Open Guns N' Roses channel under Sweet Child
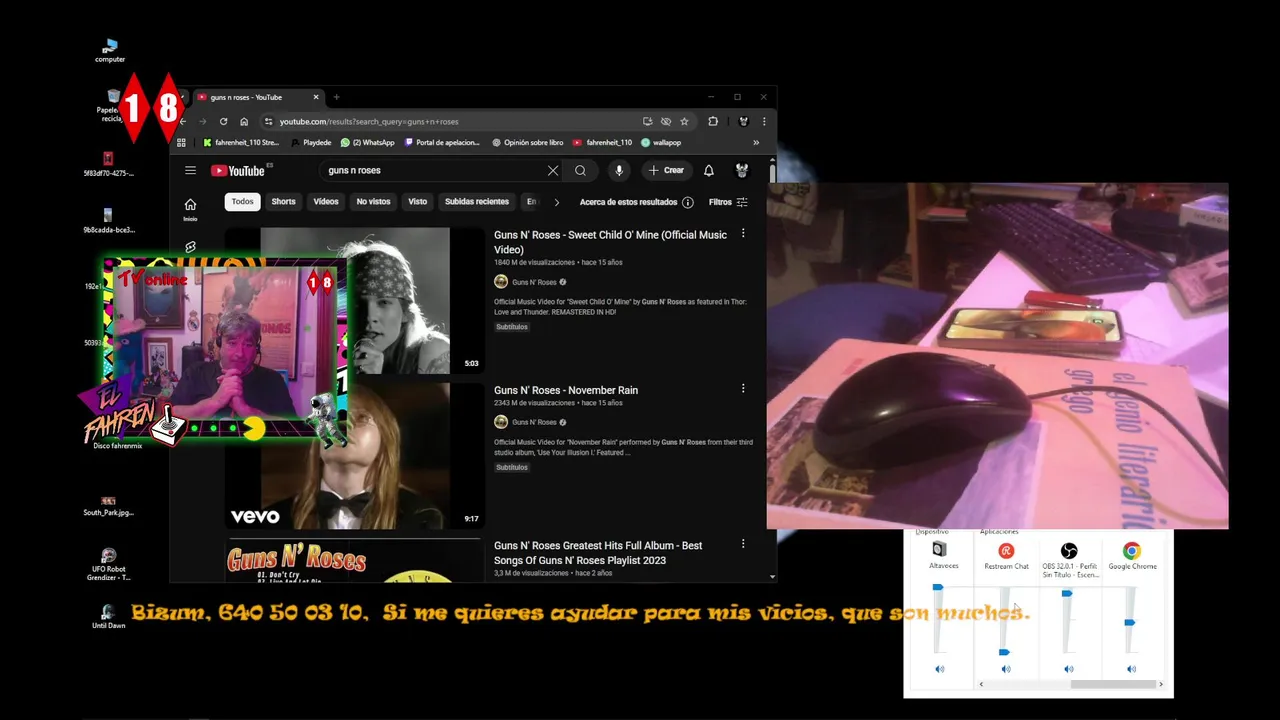1280x720 pixels. (x=534, y=282)
